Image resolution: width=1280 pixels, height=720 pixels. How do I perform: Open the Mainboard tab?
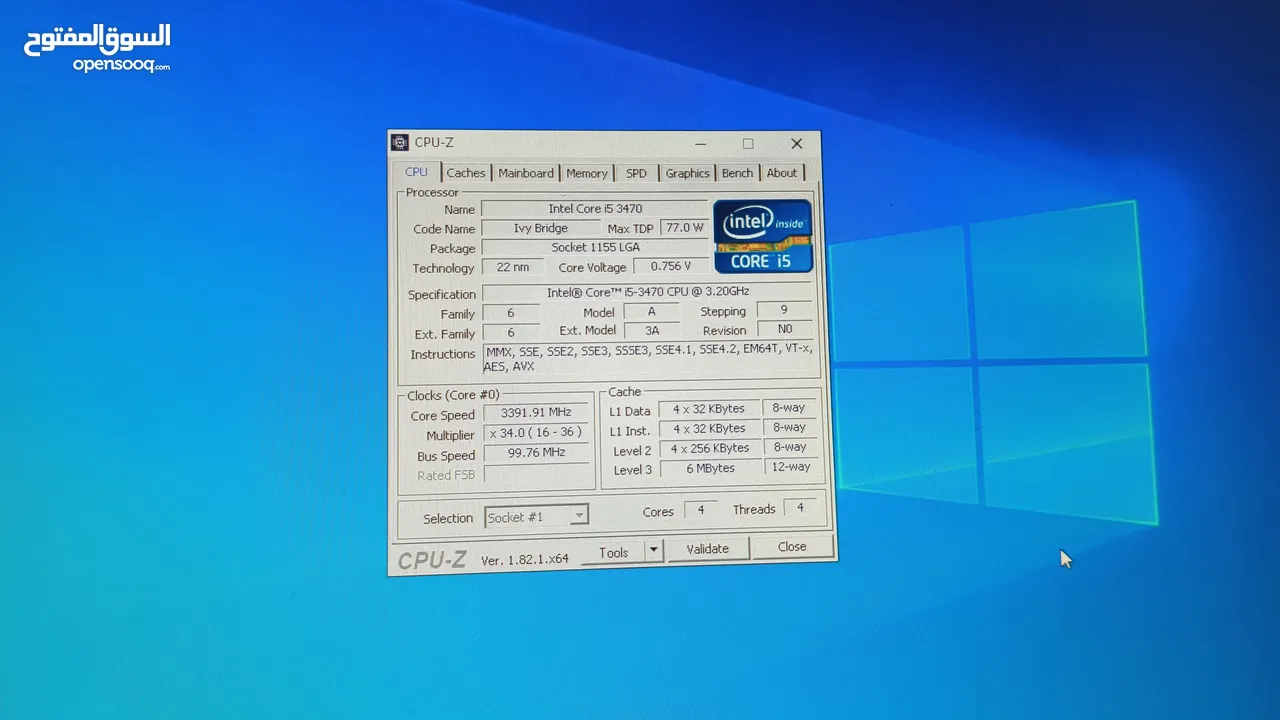[525, 173]
